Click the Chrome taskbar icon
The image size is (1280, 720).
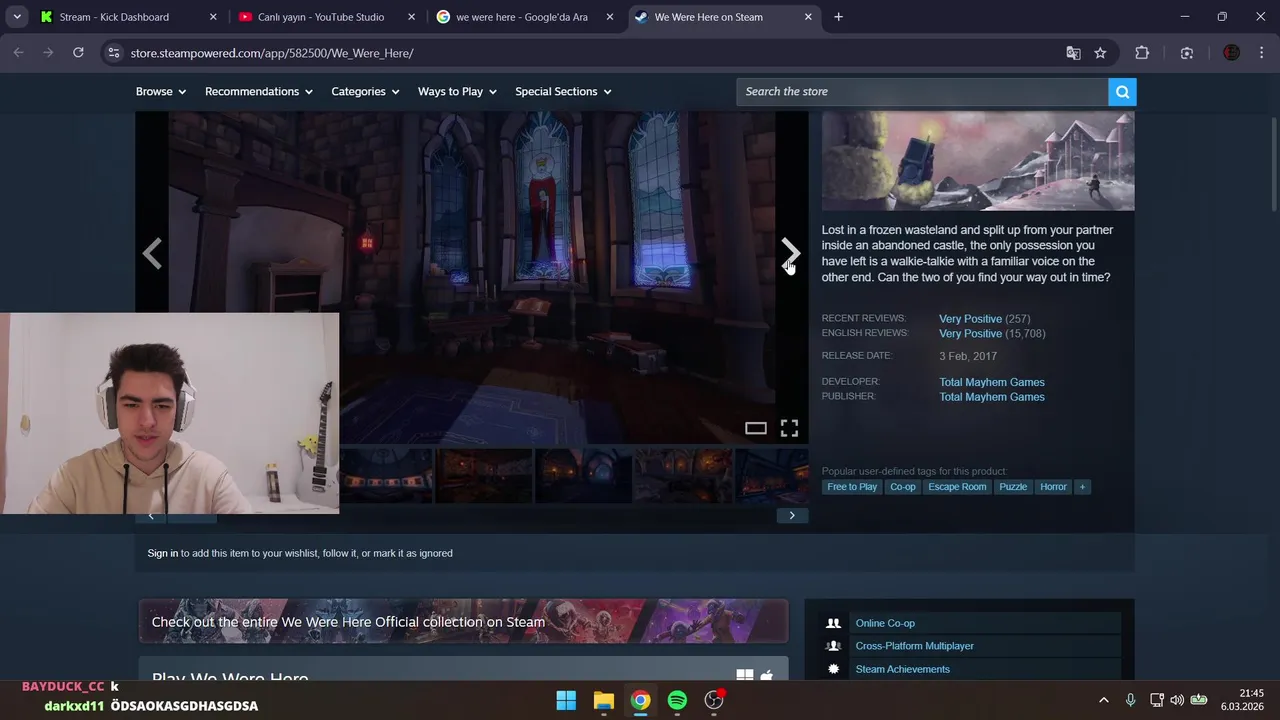point(640,700)
